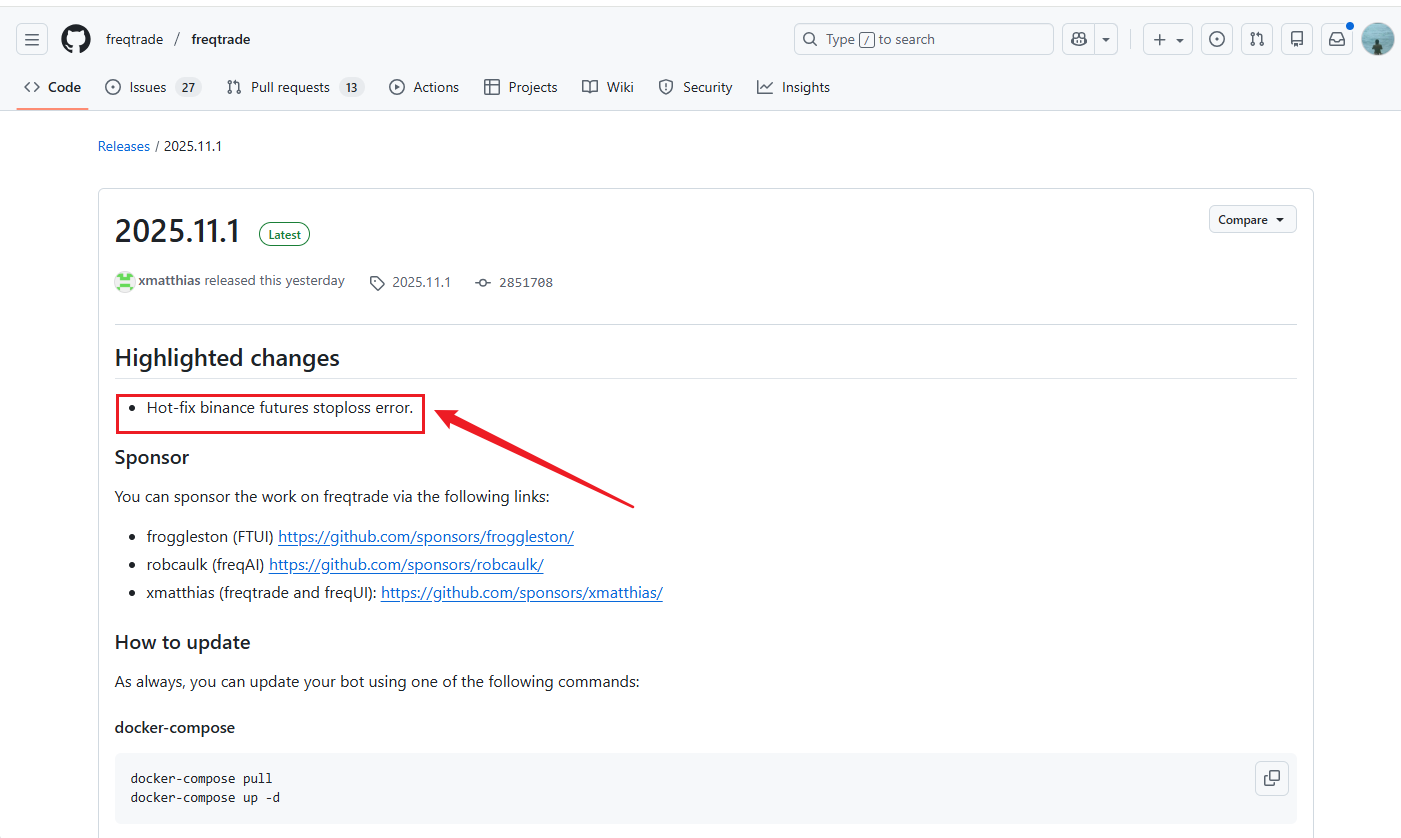Open commit 2851708 link
The width and height of the screenshot is (1401, 838).
[x=525, y=283]
